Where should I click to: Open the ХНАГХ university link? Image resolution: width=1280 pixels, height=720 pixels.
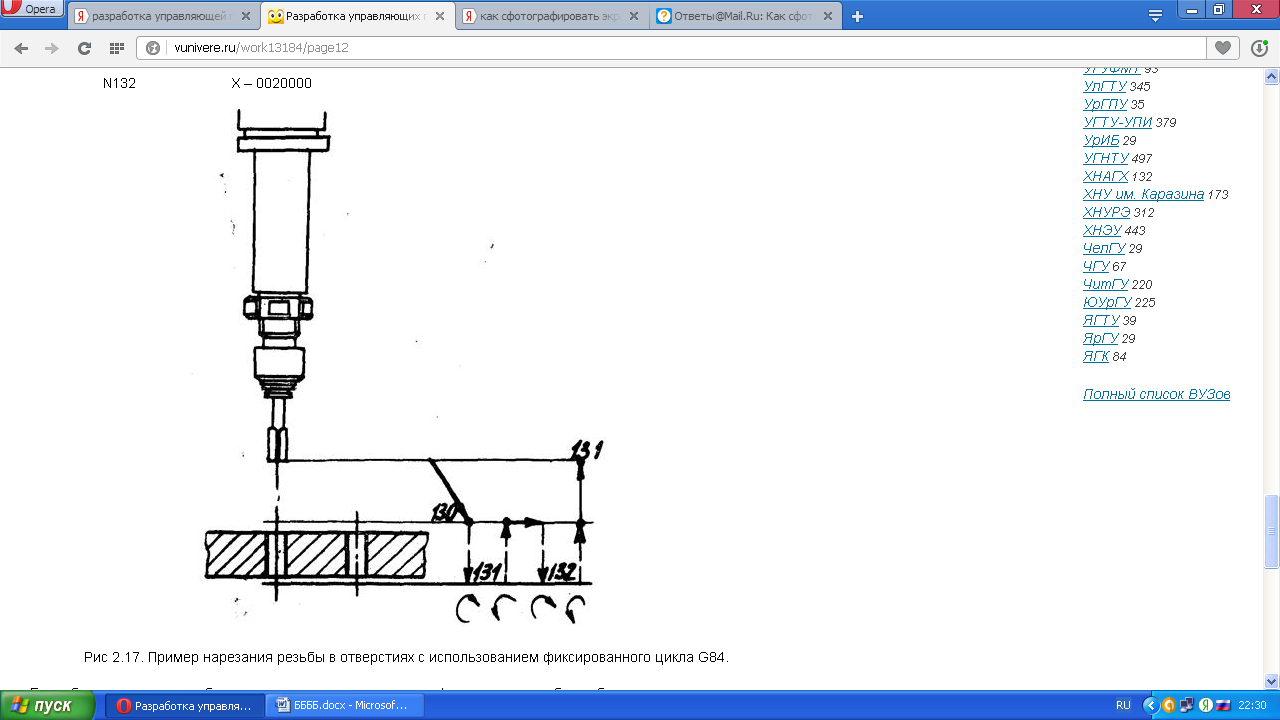(x=1105, y=177)
